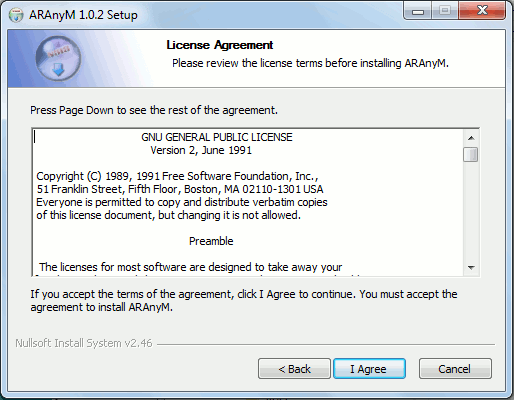The width and height of the screenshot is (514, 400).
Task: Click the Copyright (C) 1989, 1991 line
Action: click(177, 176)
